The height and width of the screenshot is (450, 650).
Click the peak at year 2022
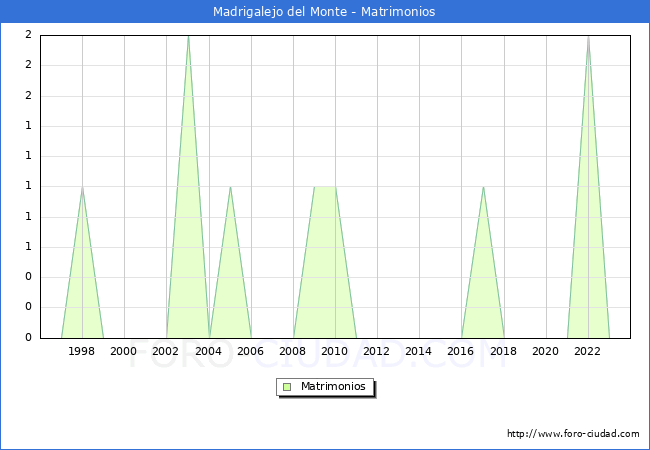[x=588, y=37]
